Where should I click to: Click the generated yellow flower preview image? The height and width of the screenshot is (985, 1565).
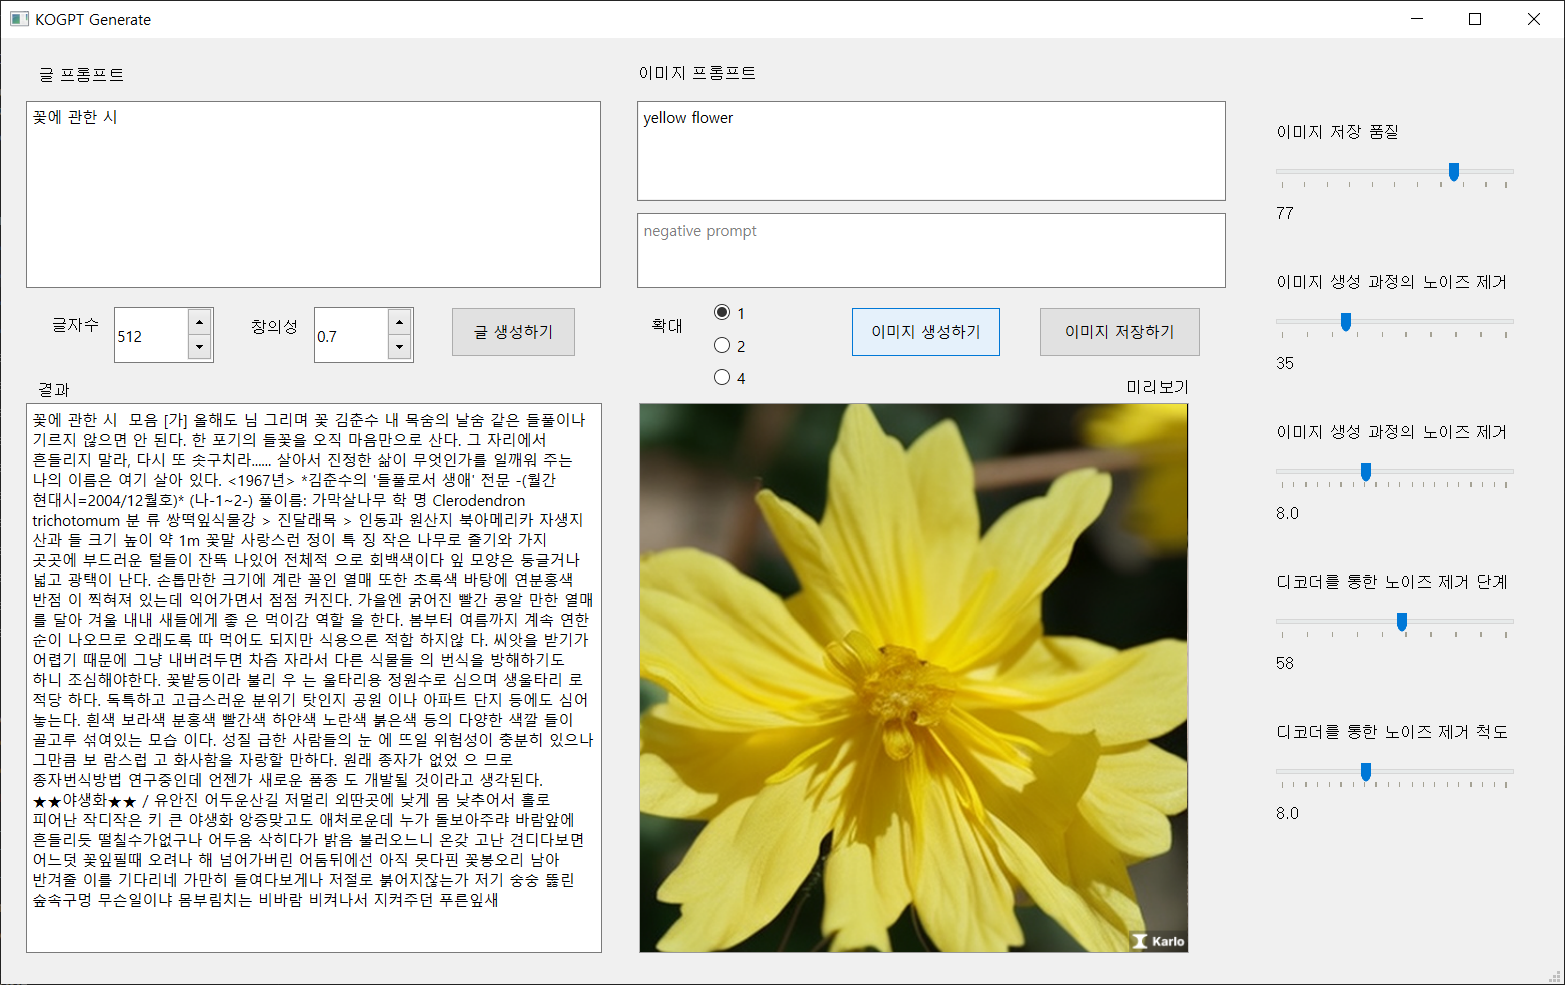click(913, 678)
